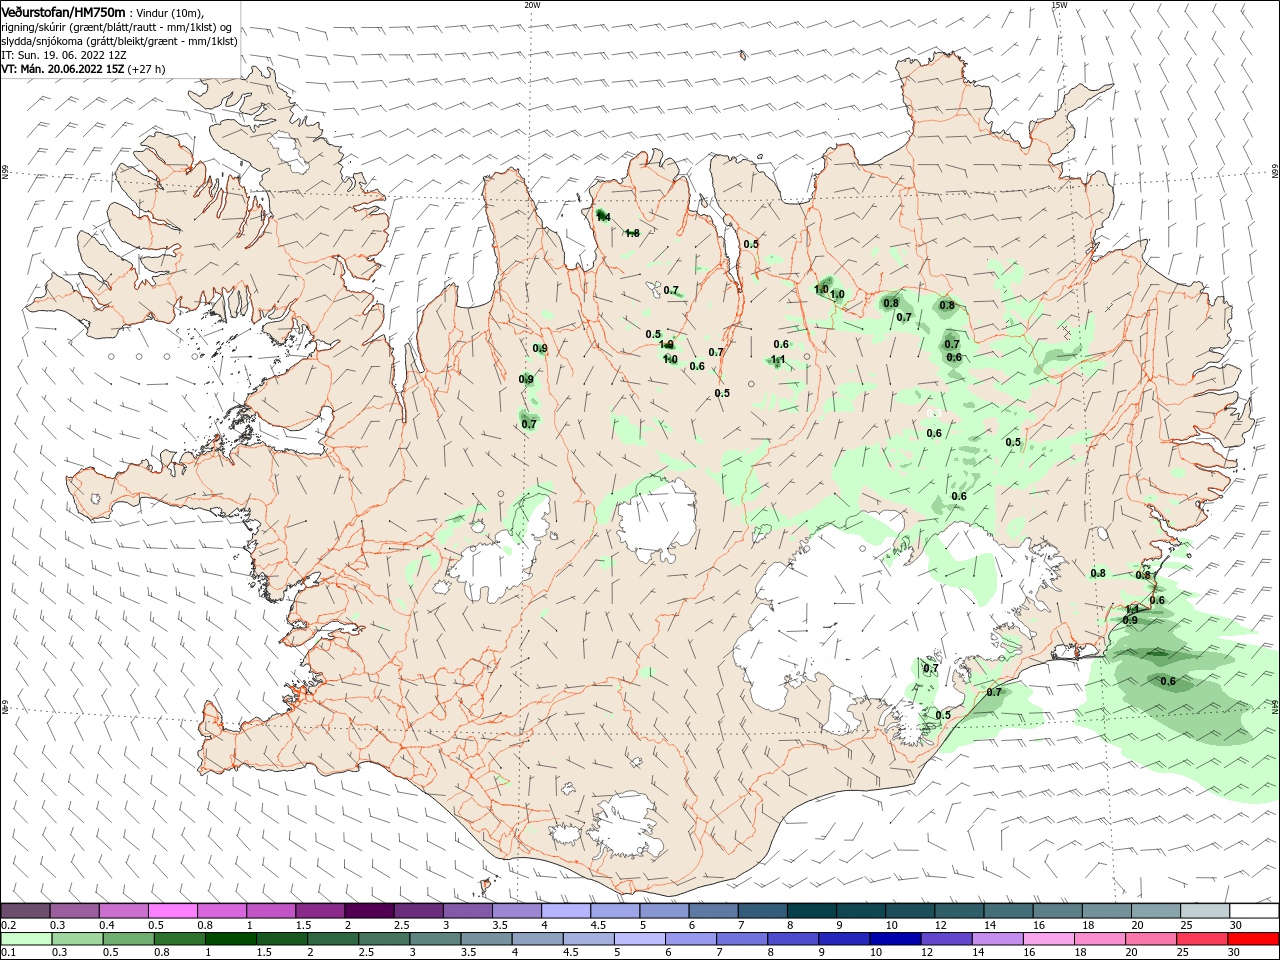Screen dimensions: 1280x960
Task: Select the 'Vindur (10m)' label in header
Action: [169, 12]
